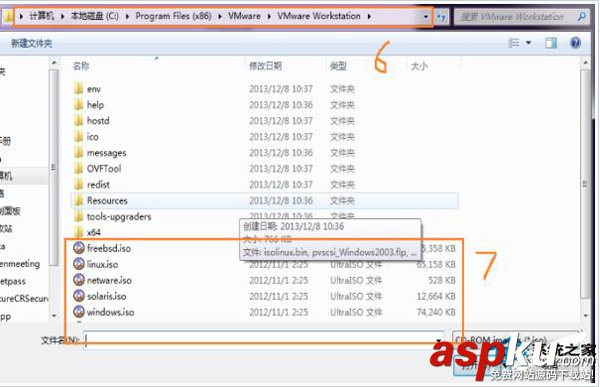Image resolution: width=600 pixels, height=387 pixels.
Task: Click the file list vertical scrollbar
Action: tap(585, 184)
